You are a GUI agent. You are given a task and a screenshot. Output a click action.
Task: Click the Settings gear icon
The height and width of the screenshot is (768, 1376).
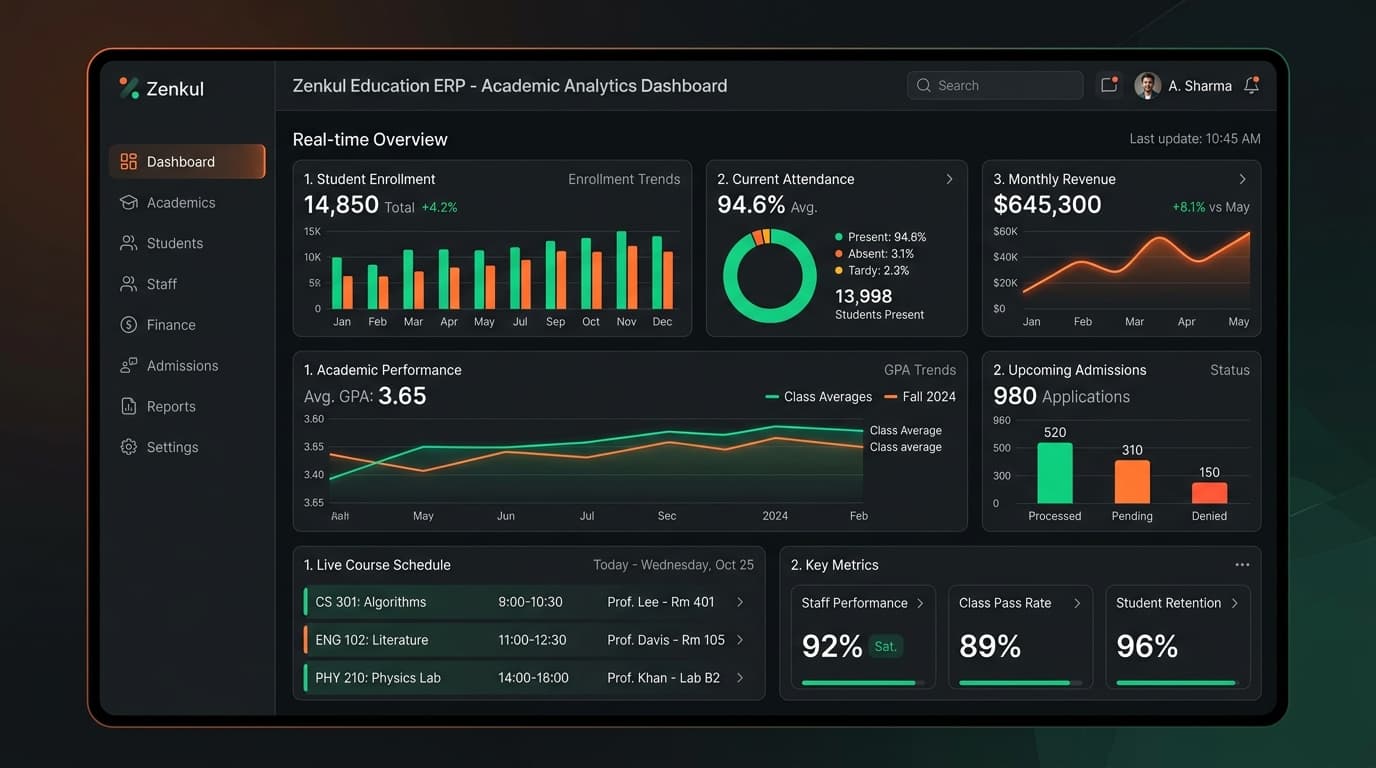tap(128, 447)
